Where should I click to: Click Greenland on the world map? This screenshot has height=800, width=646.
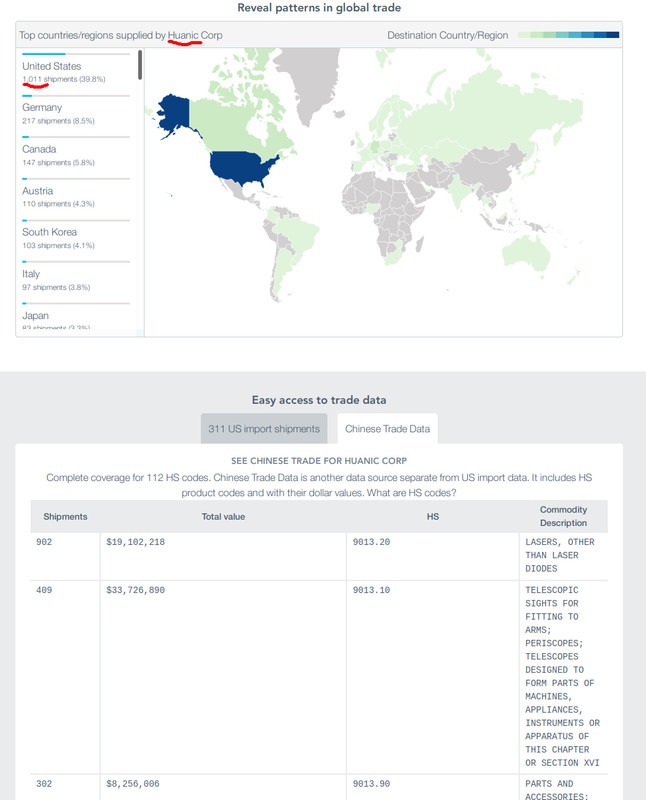pos(309,77)
